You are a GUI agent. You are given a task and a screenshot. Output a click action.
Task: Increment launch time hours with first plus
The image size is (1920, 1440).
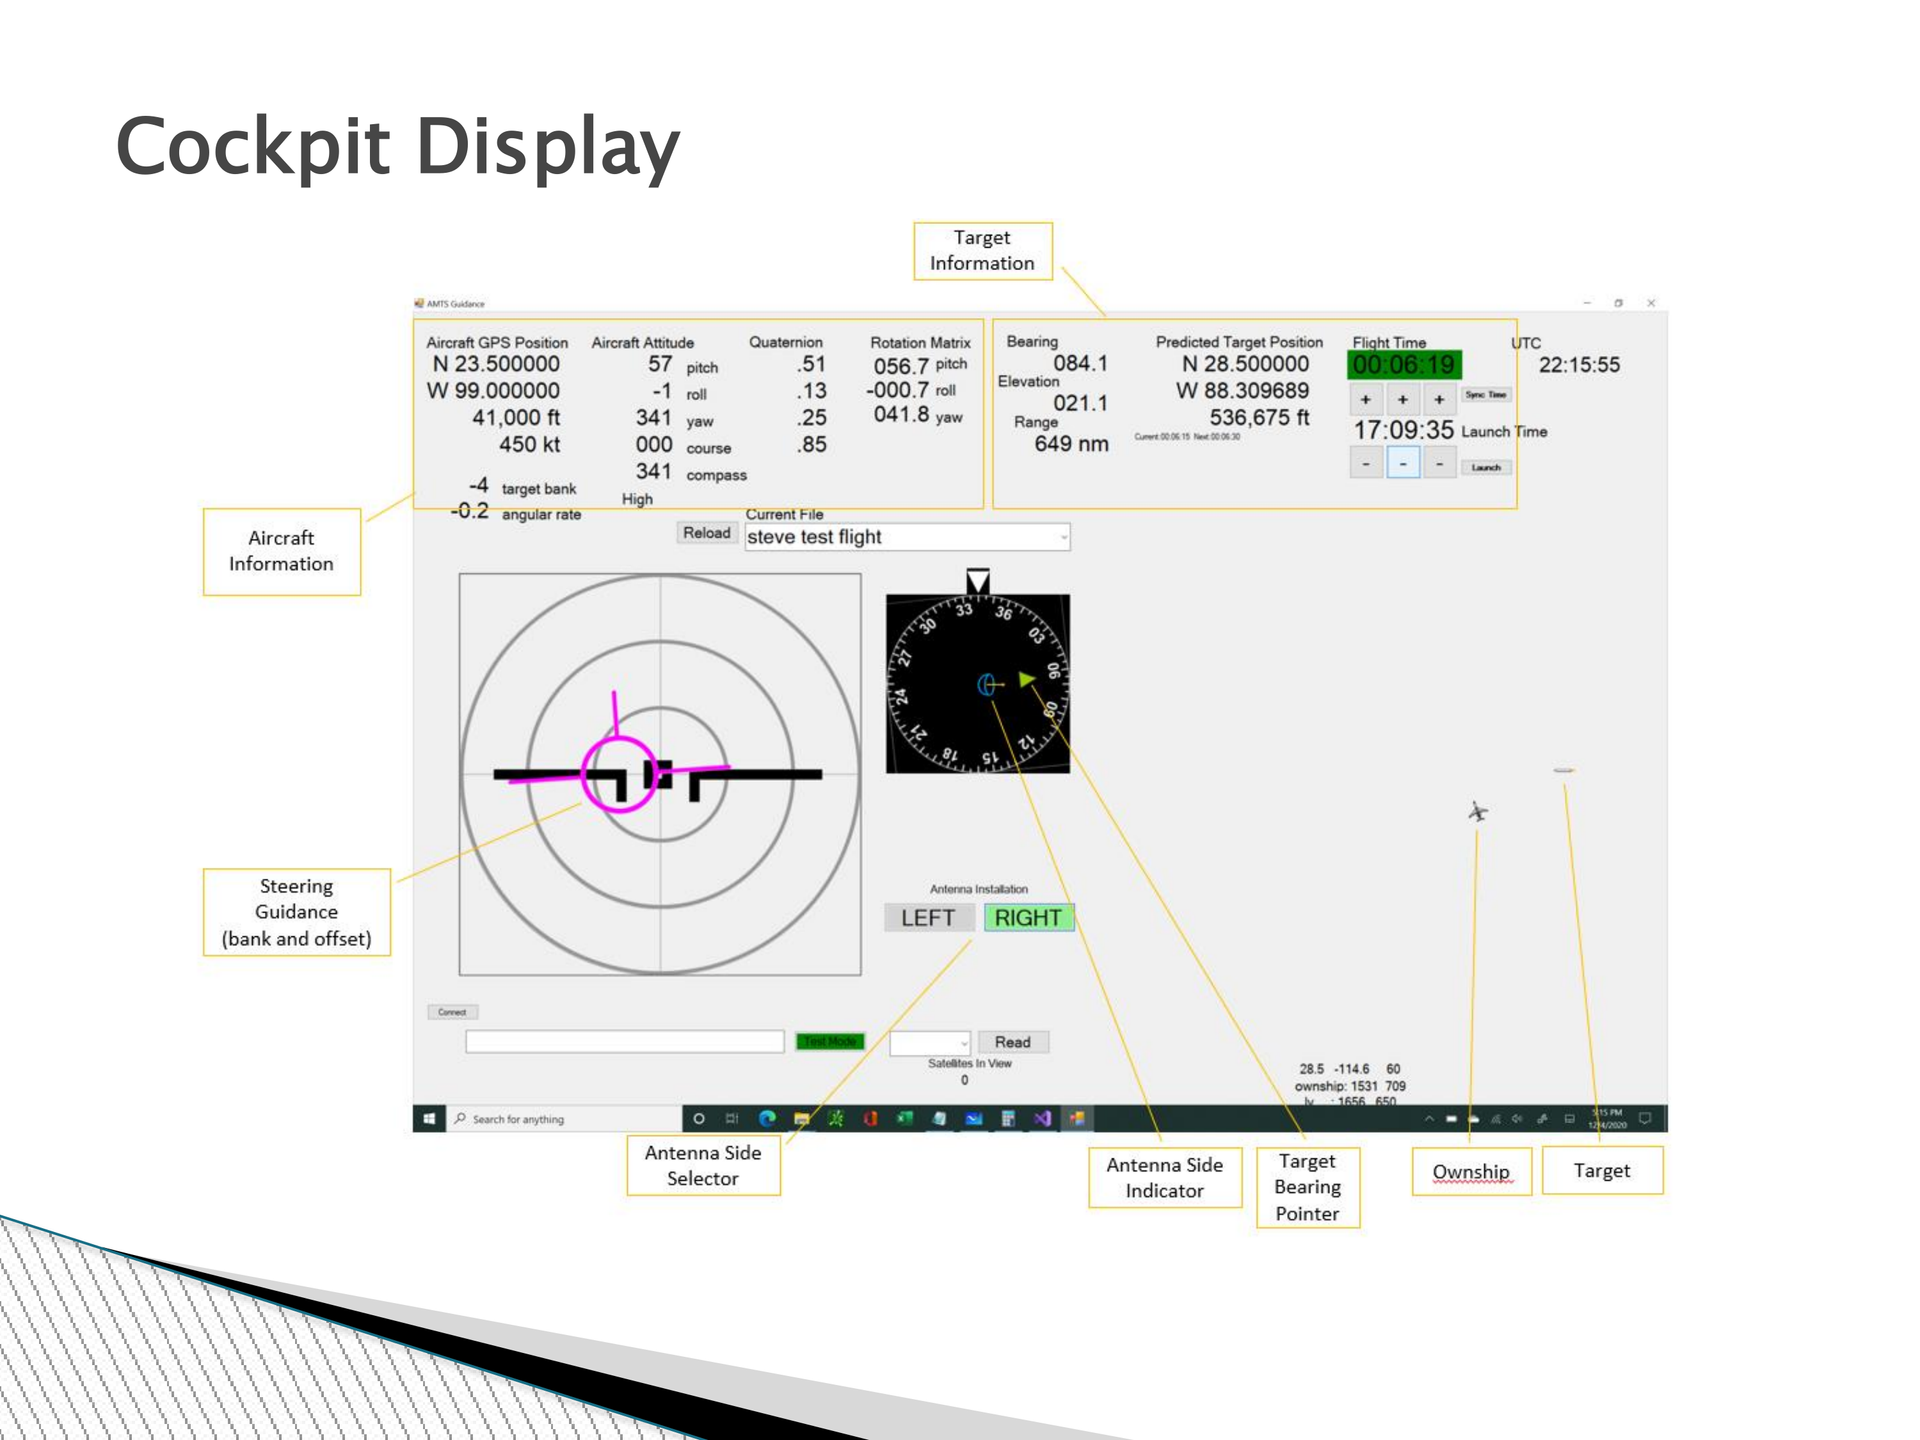pos(1366,399)
